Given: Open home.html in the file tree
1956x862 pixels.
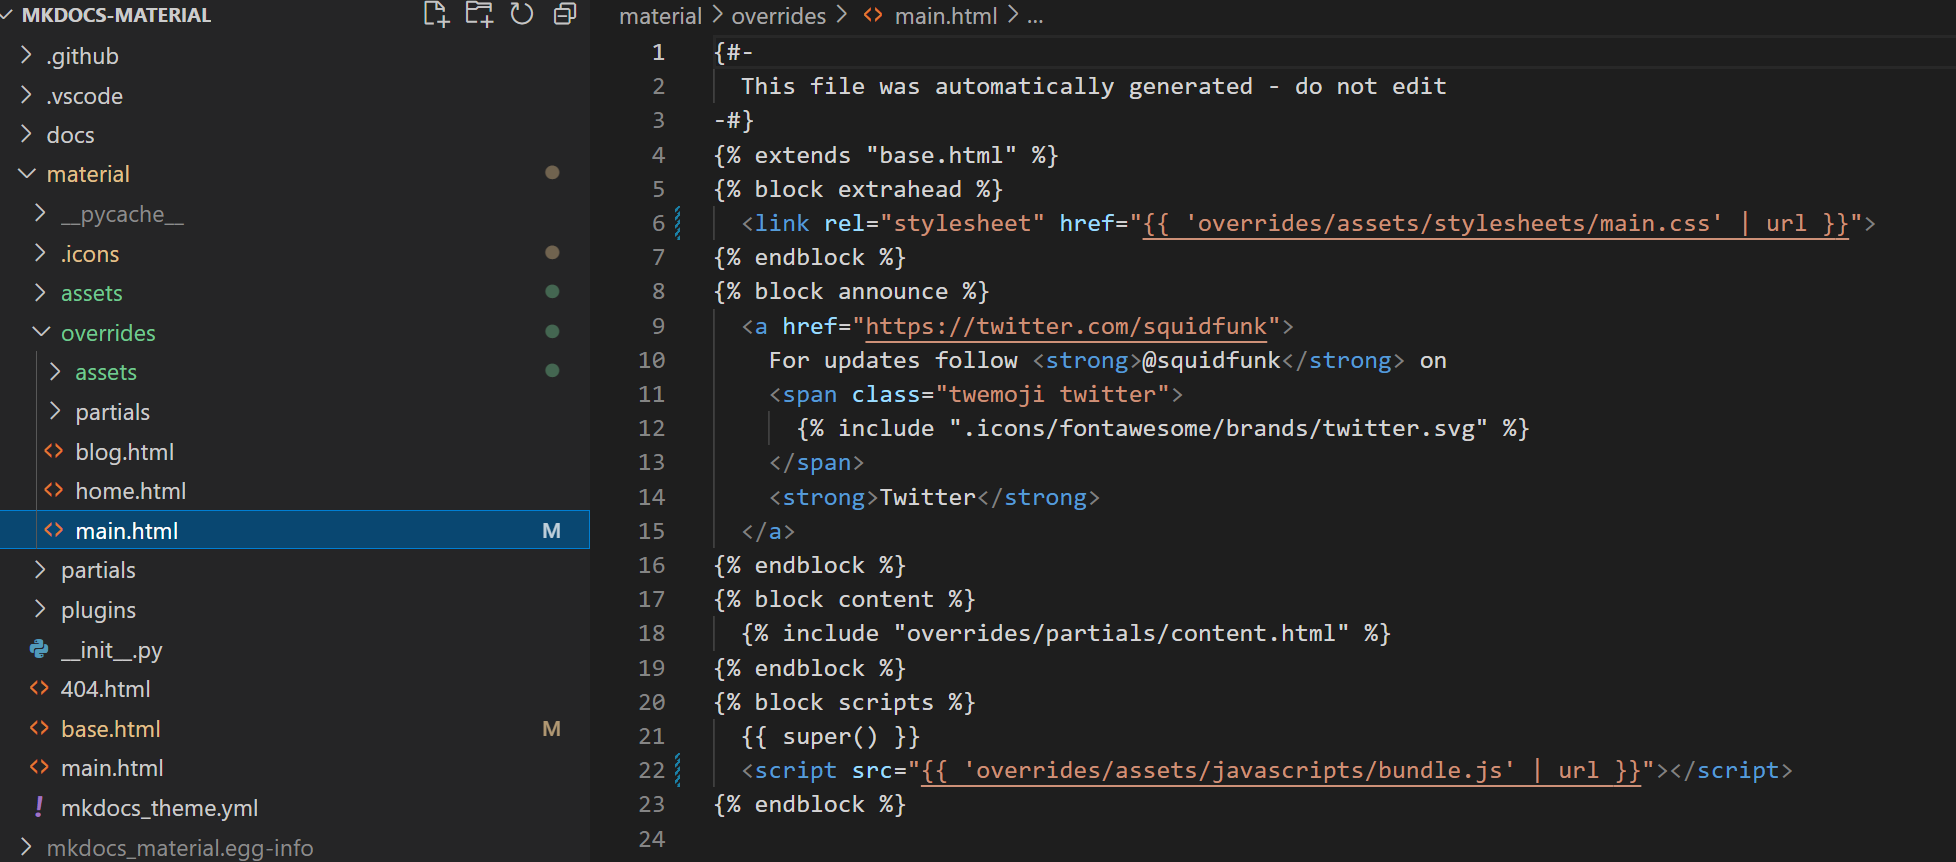Looking at the screenshot, I should pyautogui.click(x=130, y=491).
